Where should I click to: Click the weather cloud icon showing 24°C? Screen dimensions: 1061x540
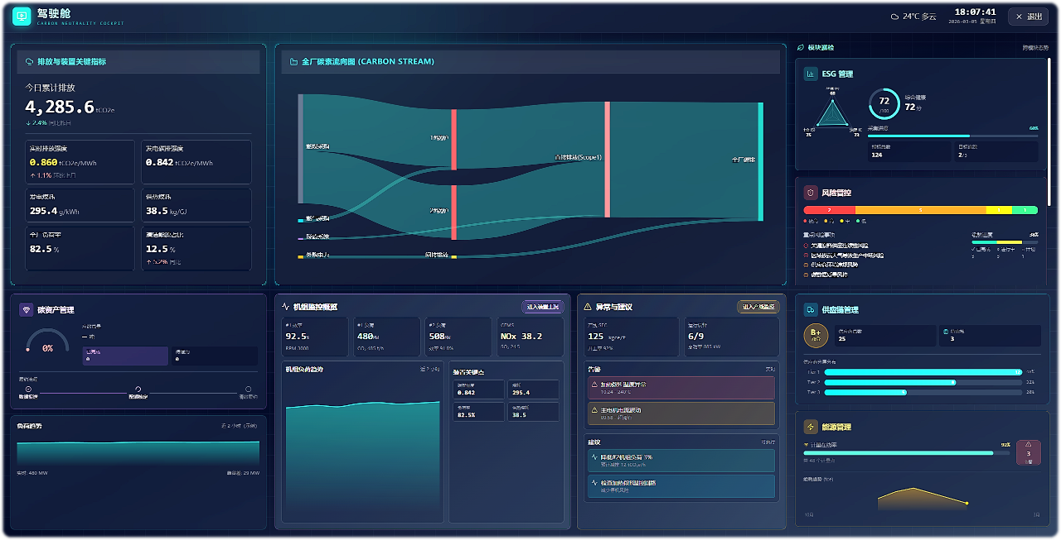(895, 16)
